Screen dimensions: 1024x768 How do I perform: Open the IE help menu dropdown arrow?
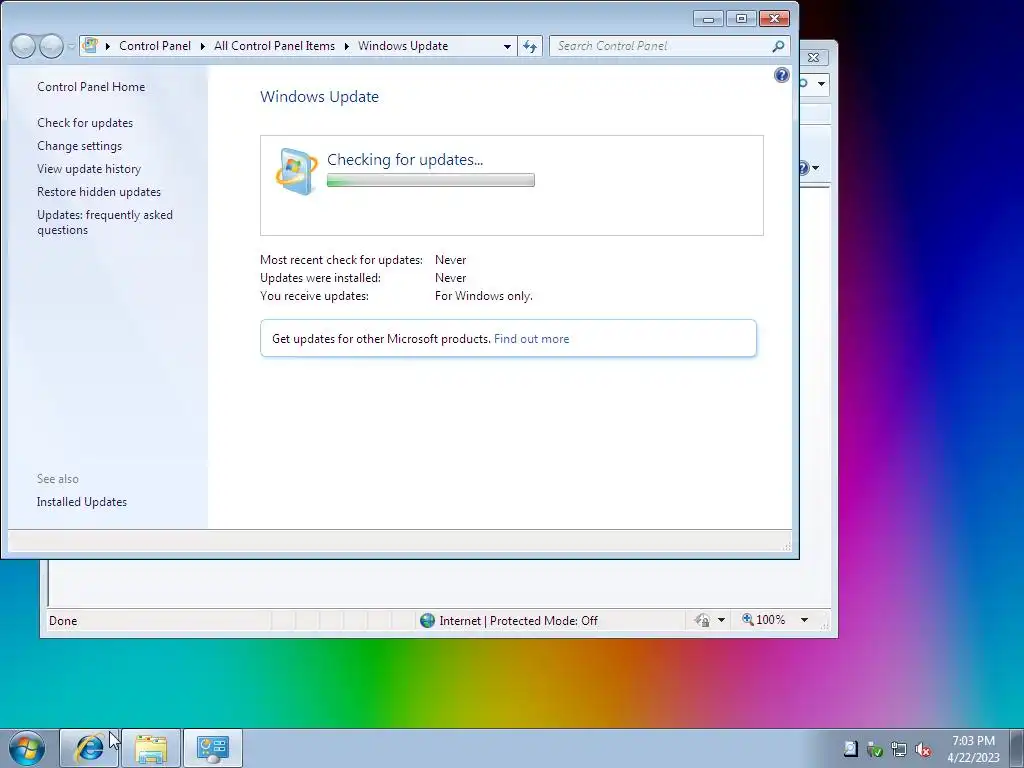pos(816,168)
